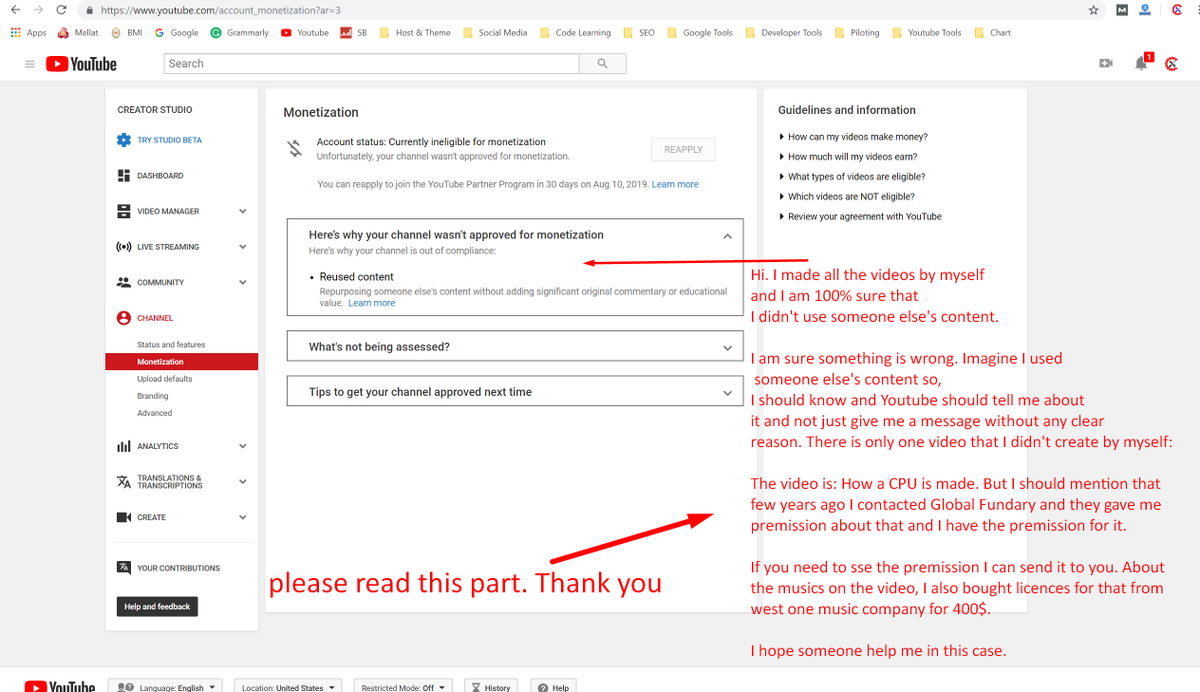Image resolution: width=1200 pixels, height=692 pixels.
Task: Select the Monetization submenu item
Action: point(181,362)
